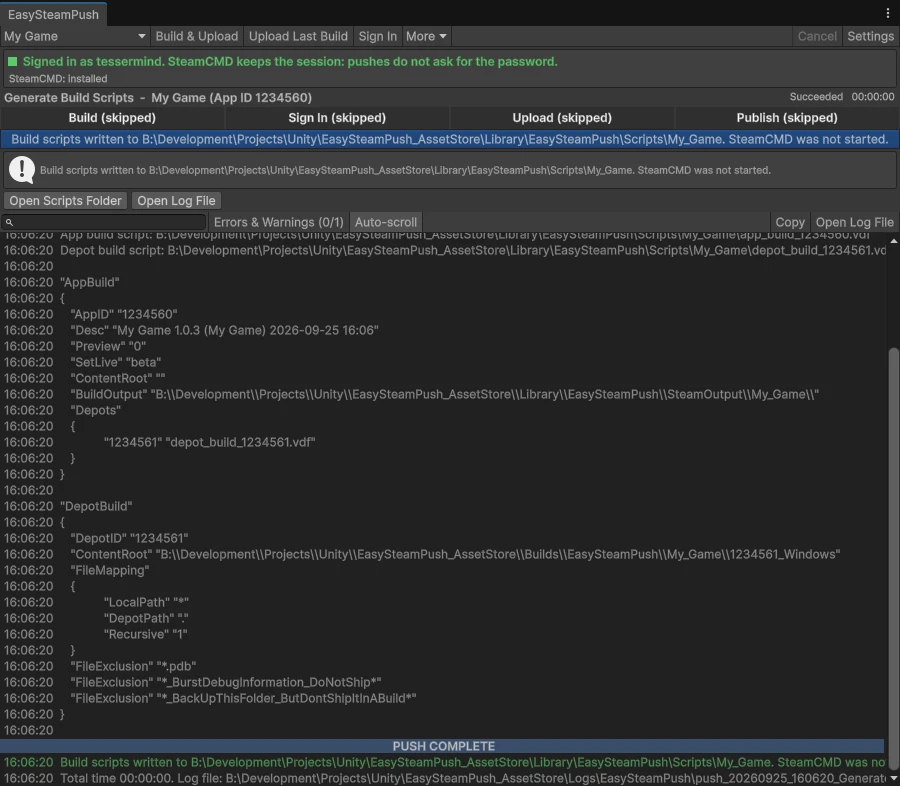
Task: Select the BackUpThisFolder_ButDontShipItInABuild exclusion line
Action: (x=443, y=699)
